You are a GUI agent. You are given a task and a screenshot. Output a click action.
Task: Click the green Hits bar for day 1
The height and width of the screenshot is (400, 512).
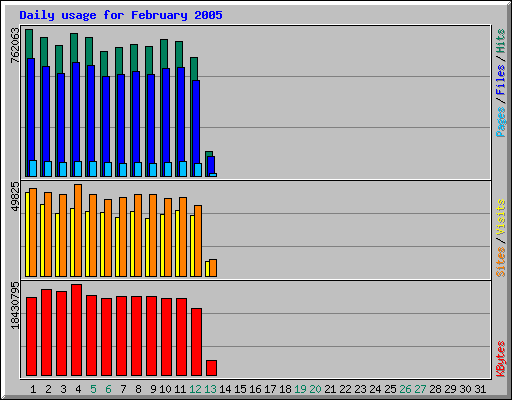[29, 44]
